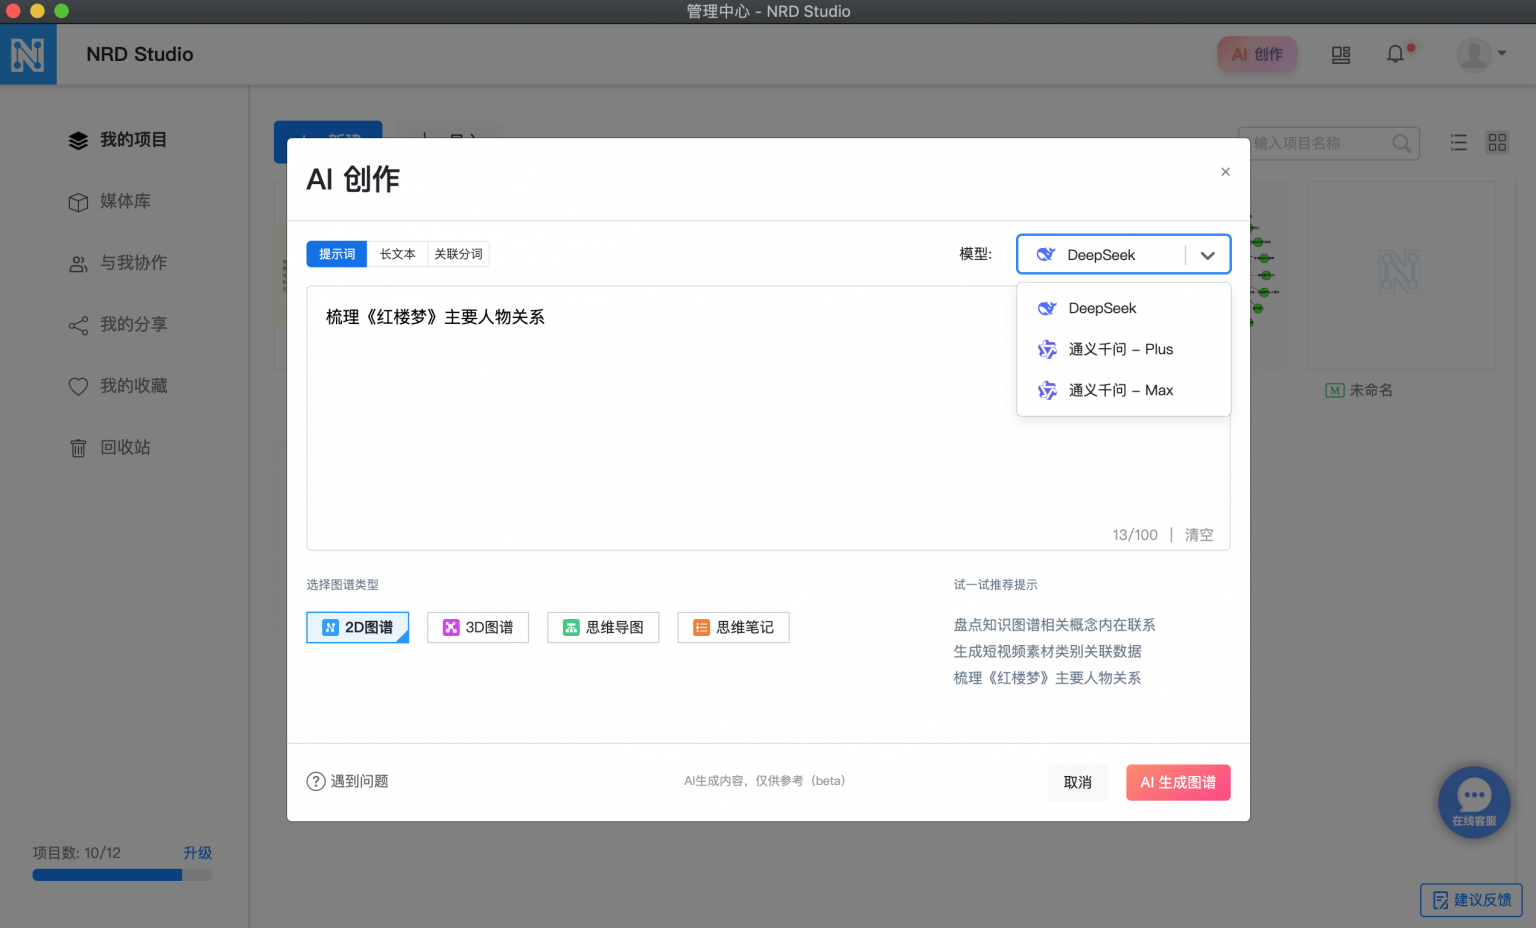Enable the 思维笔记 graph type
This screenshot has width=1536, height=928.
(733, 627)
